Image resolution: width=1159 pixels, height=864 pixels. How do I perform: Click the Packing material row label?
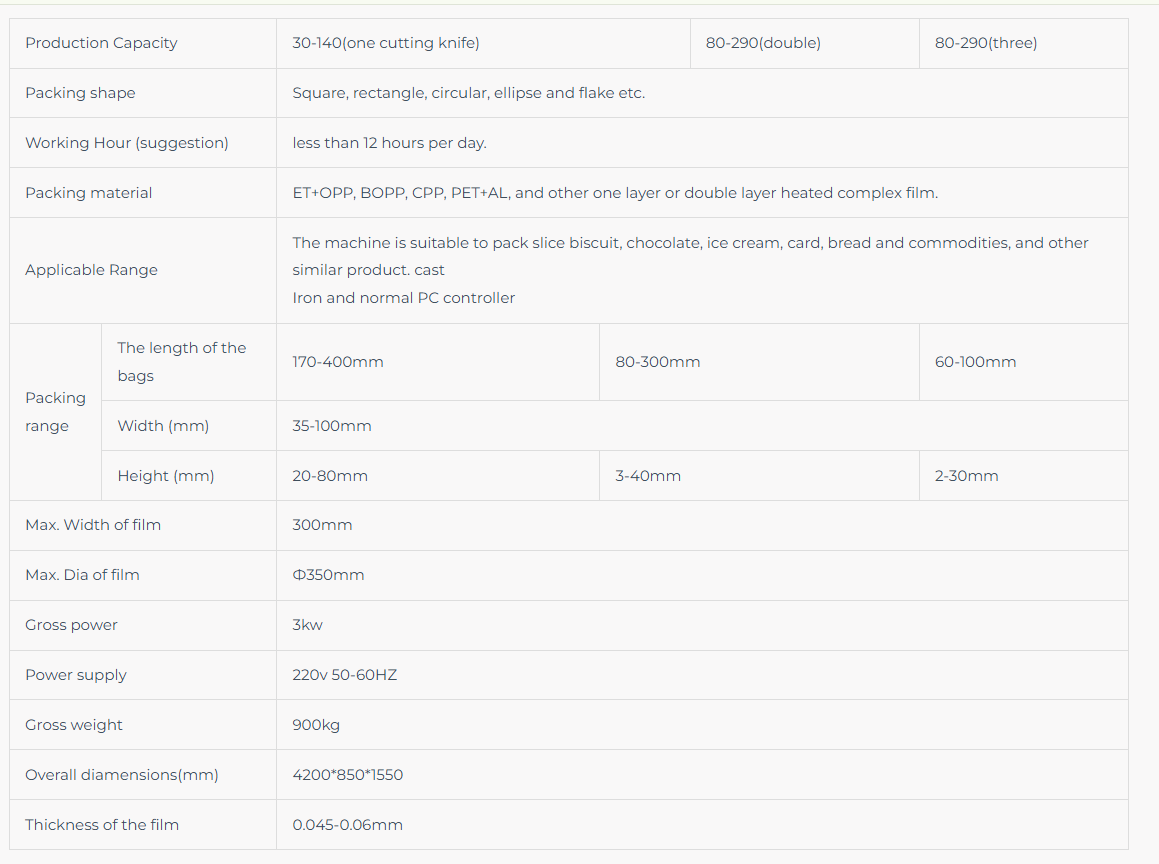pyautogui.click(x=89, y=193)
